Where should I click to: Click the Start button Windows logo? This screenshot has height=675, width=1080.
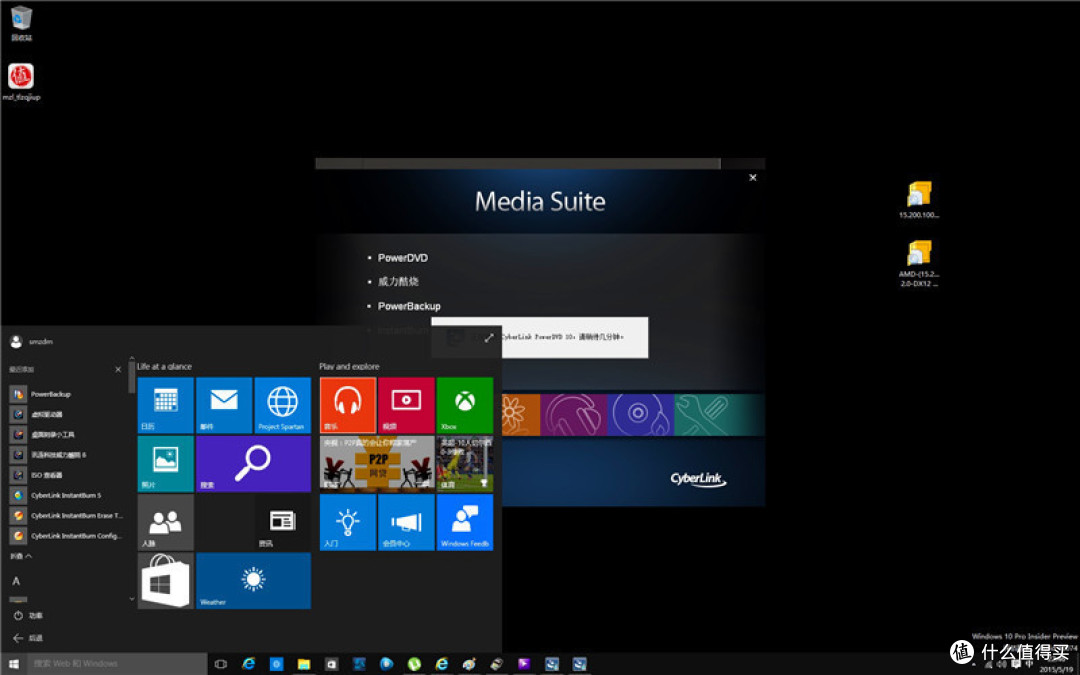pyautogui.click(x=14, y=664)
